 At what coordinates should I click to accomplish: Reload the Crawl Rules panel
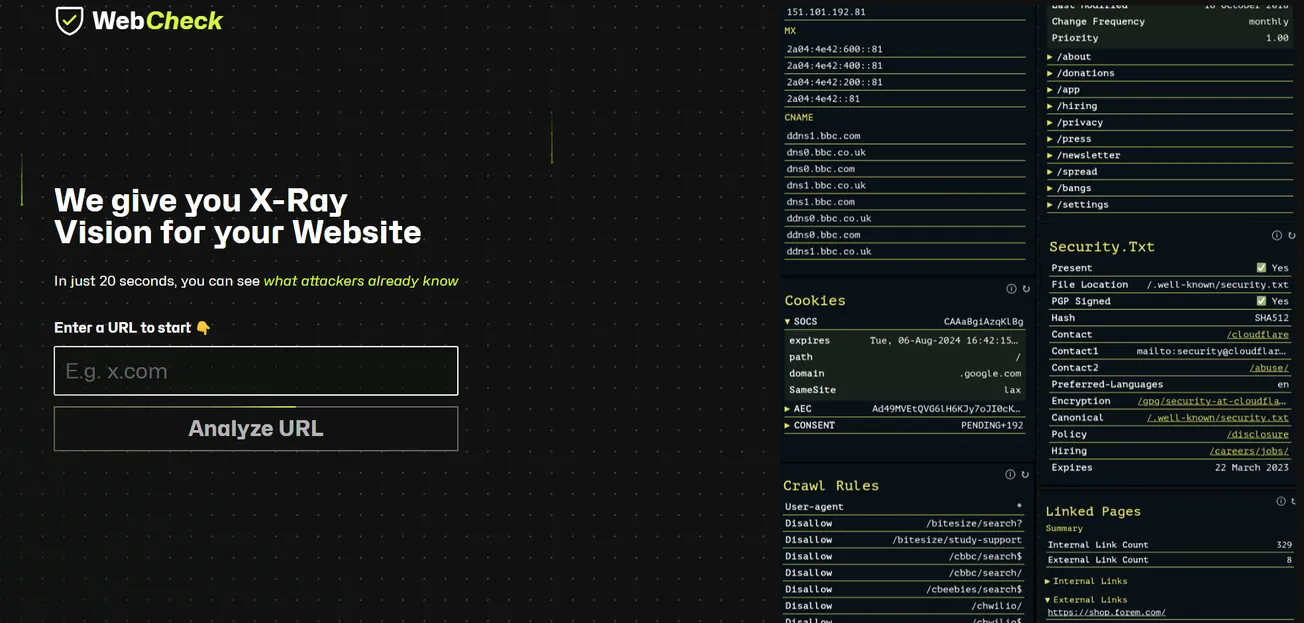coord(1026,475)
